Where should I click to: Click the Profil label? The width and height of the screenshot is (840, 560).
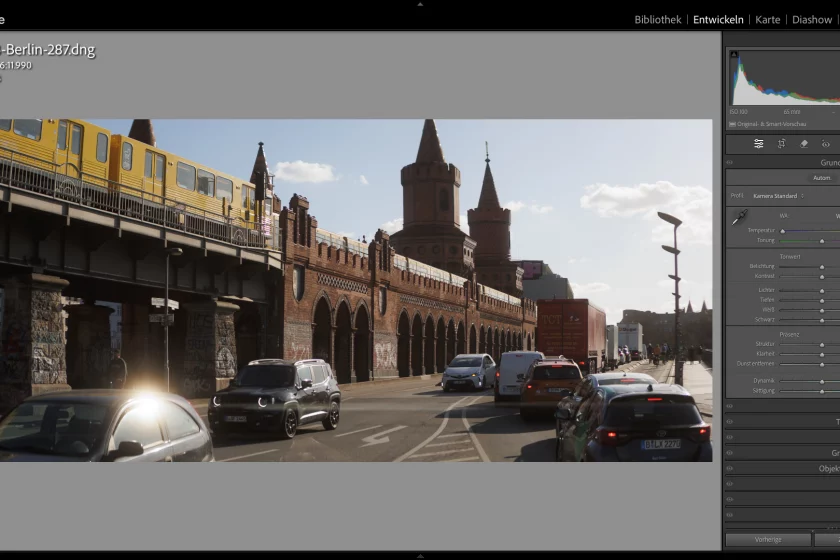[737, 196]
